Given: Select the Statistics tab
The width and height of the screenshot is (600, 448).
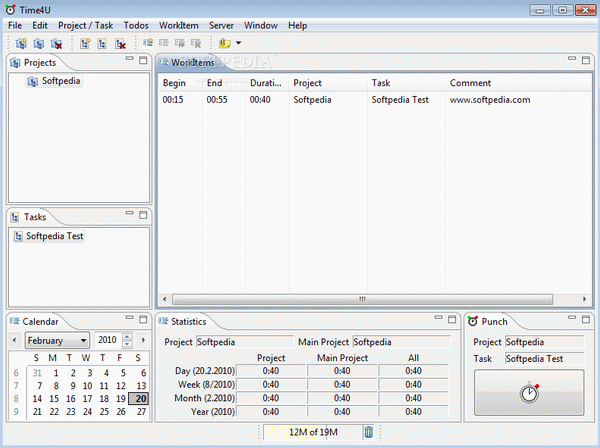Looking at the screenshot, I should tap(183, 321).
